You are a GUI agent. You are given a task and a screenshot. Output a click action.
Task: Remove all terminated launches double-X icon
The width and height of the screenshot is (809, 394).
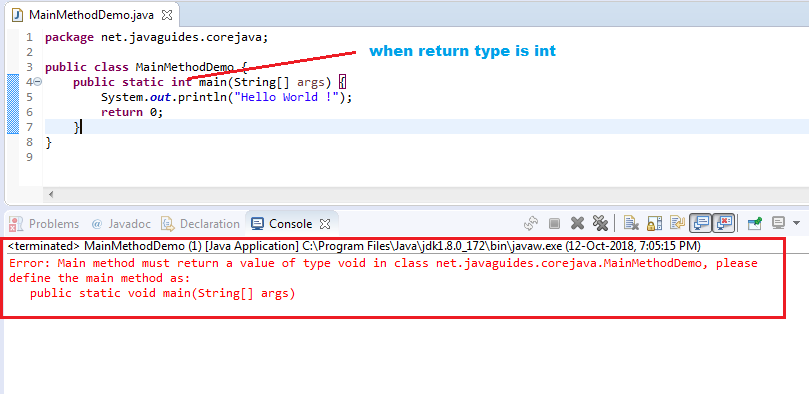601,223
